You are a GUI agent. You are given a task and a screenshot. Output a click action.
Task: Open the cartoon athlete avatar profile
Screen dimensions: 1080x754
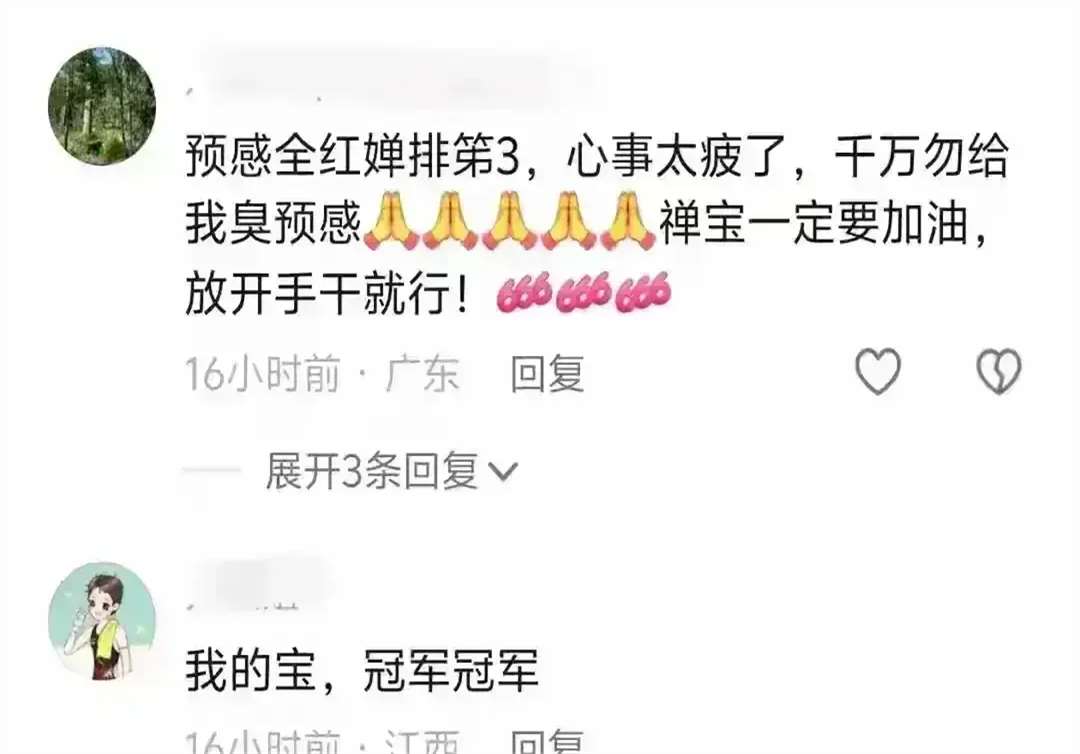coord(102,621)
